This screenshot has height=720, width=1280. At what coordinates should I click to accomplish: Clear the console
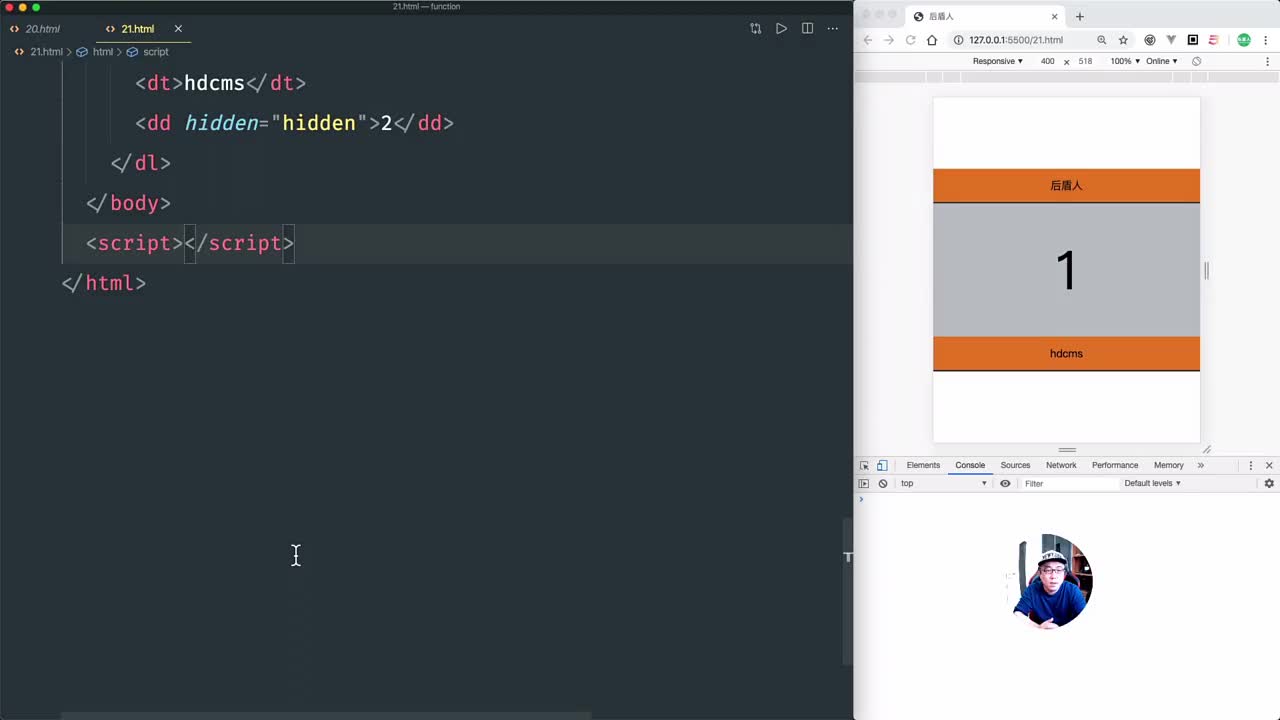tap(883, 484)
